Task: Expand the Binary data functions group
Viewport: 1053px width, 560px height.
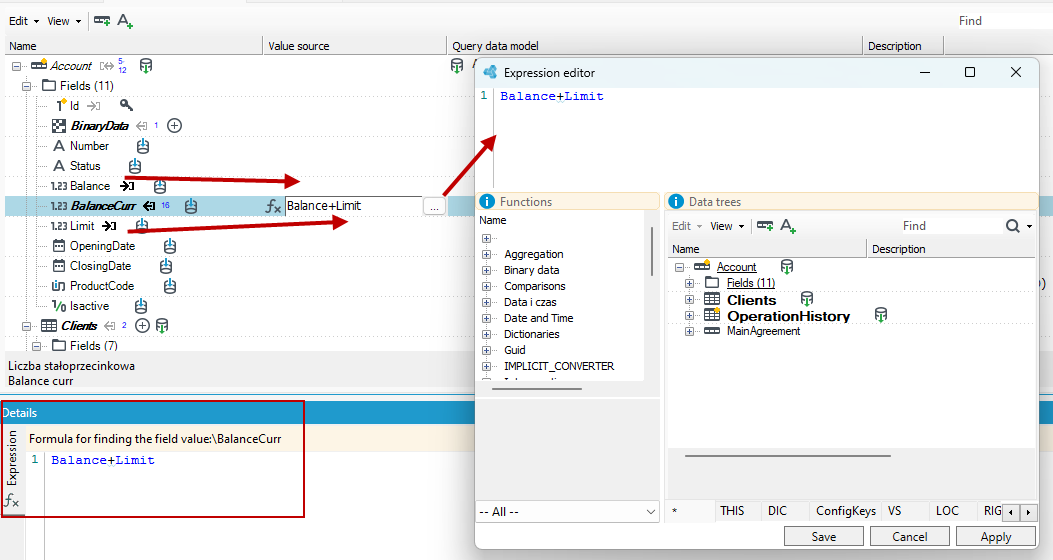Action: point(486,271)
